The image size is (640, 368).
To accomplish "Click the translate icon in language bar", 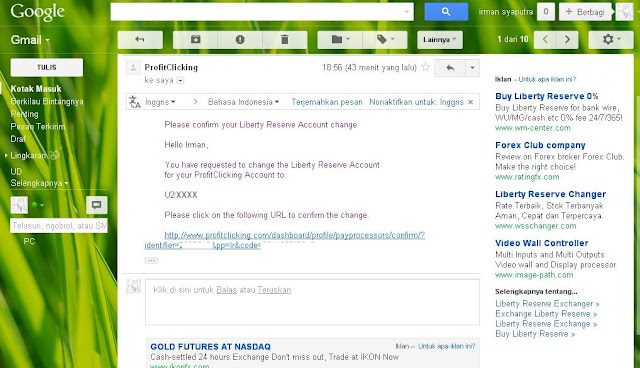I will coord(135,102).
